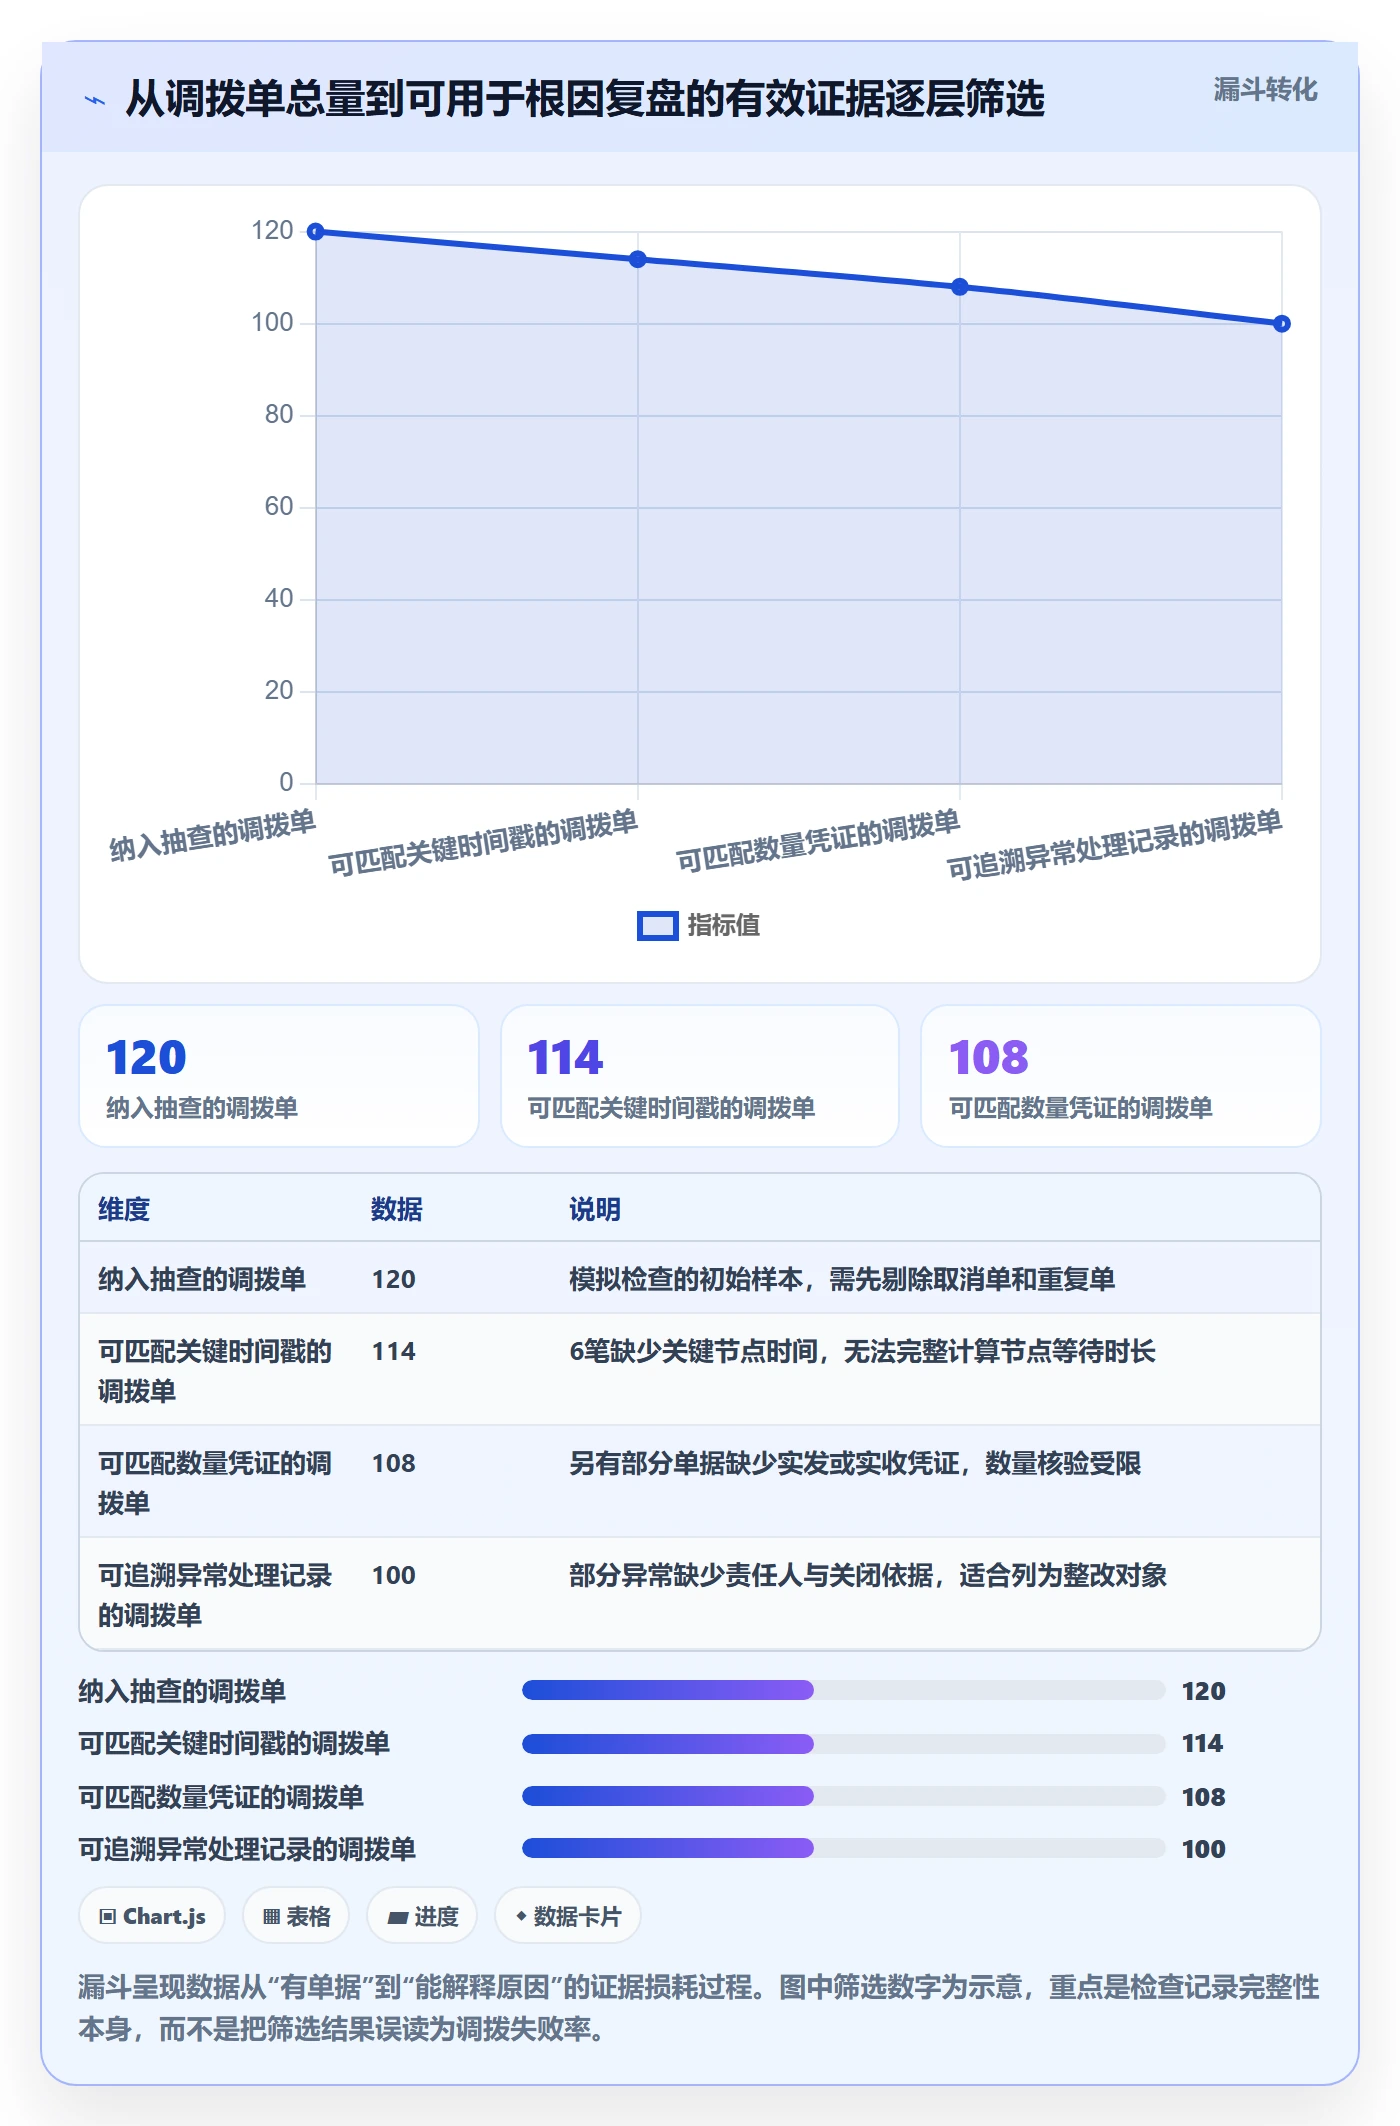The height and width of the screenshot is (2126, 1400).
Task: Click the 可匹配数量凭证的调拨单 x-axis label
Action: click(x=818, y=841)
